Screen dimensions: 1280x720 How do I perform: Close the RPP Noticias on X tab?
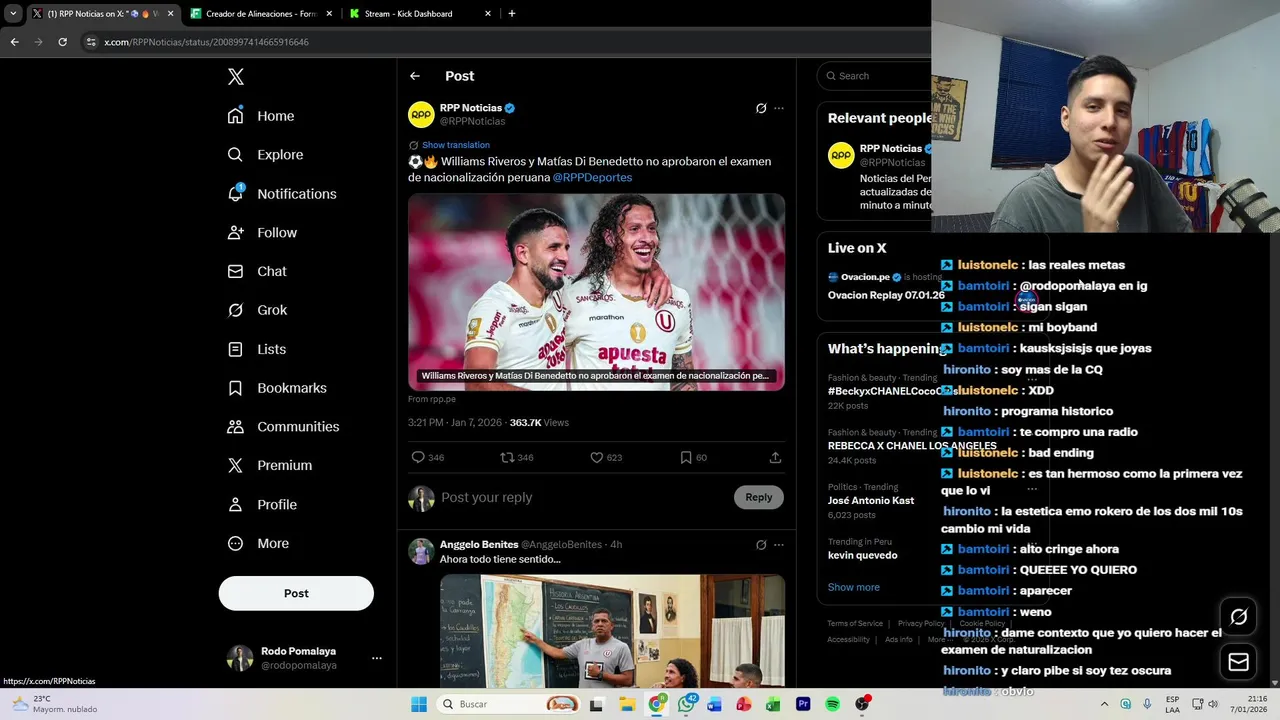click(170, 14)
